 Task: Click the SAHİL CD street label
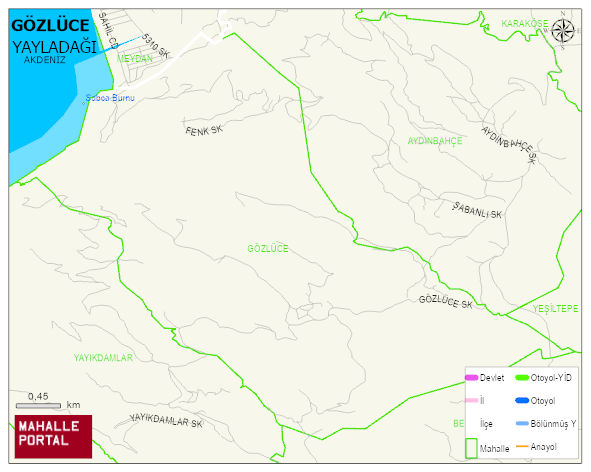(x=108, y=30)
